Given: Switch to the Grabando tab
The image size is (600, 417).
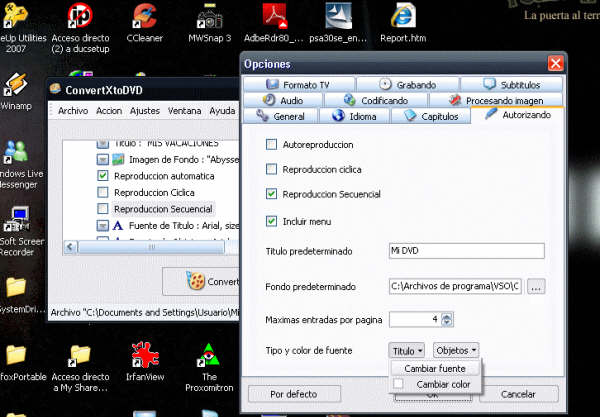Looking at the screenshot, I should point(408,85).
